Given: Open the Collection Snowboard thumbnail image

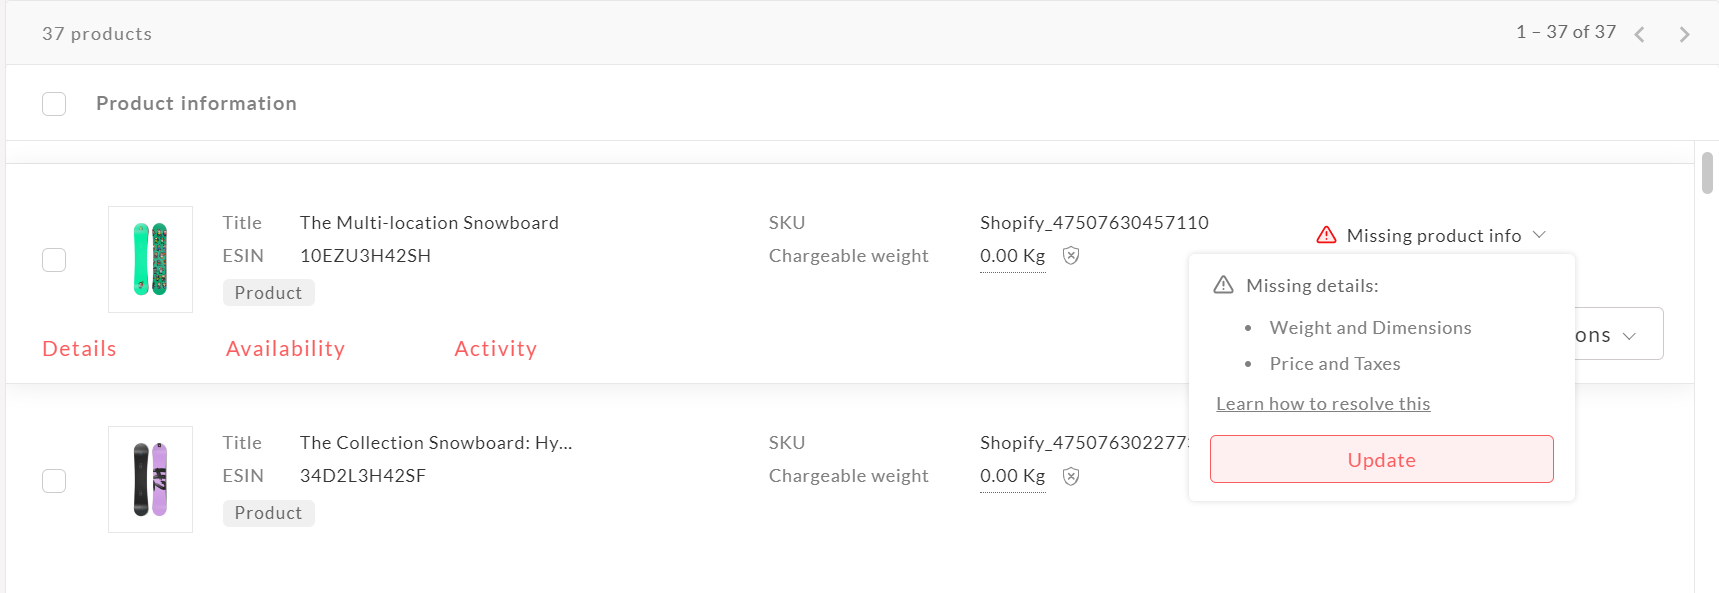Looking at the screenshot, I should click(150, 479).
